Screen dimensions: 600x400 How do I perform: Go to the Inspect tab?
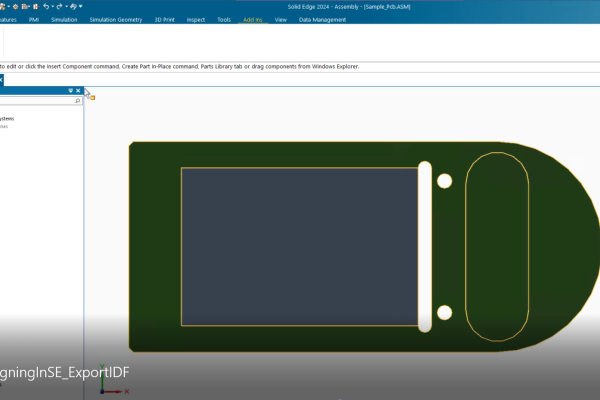click(x=197, y=19)
